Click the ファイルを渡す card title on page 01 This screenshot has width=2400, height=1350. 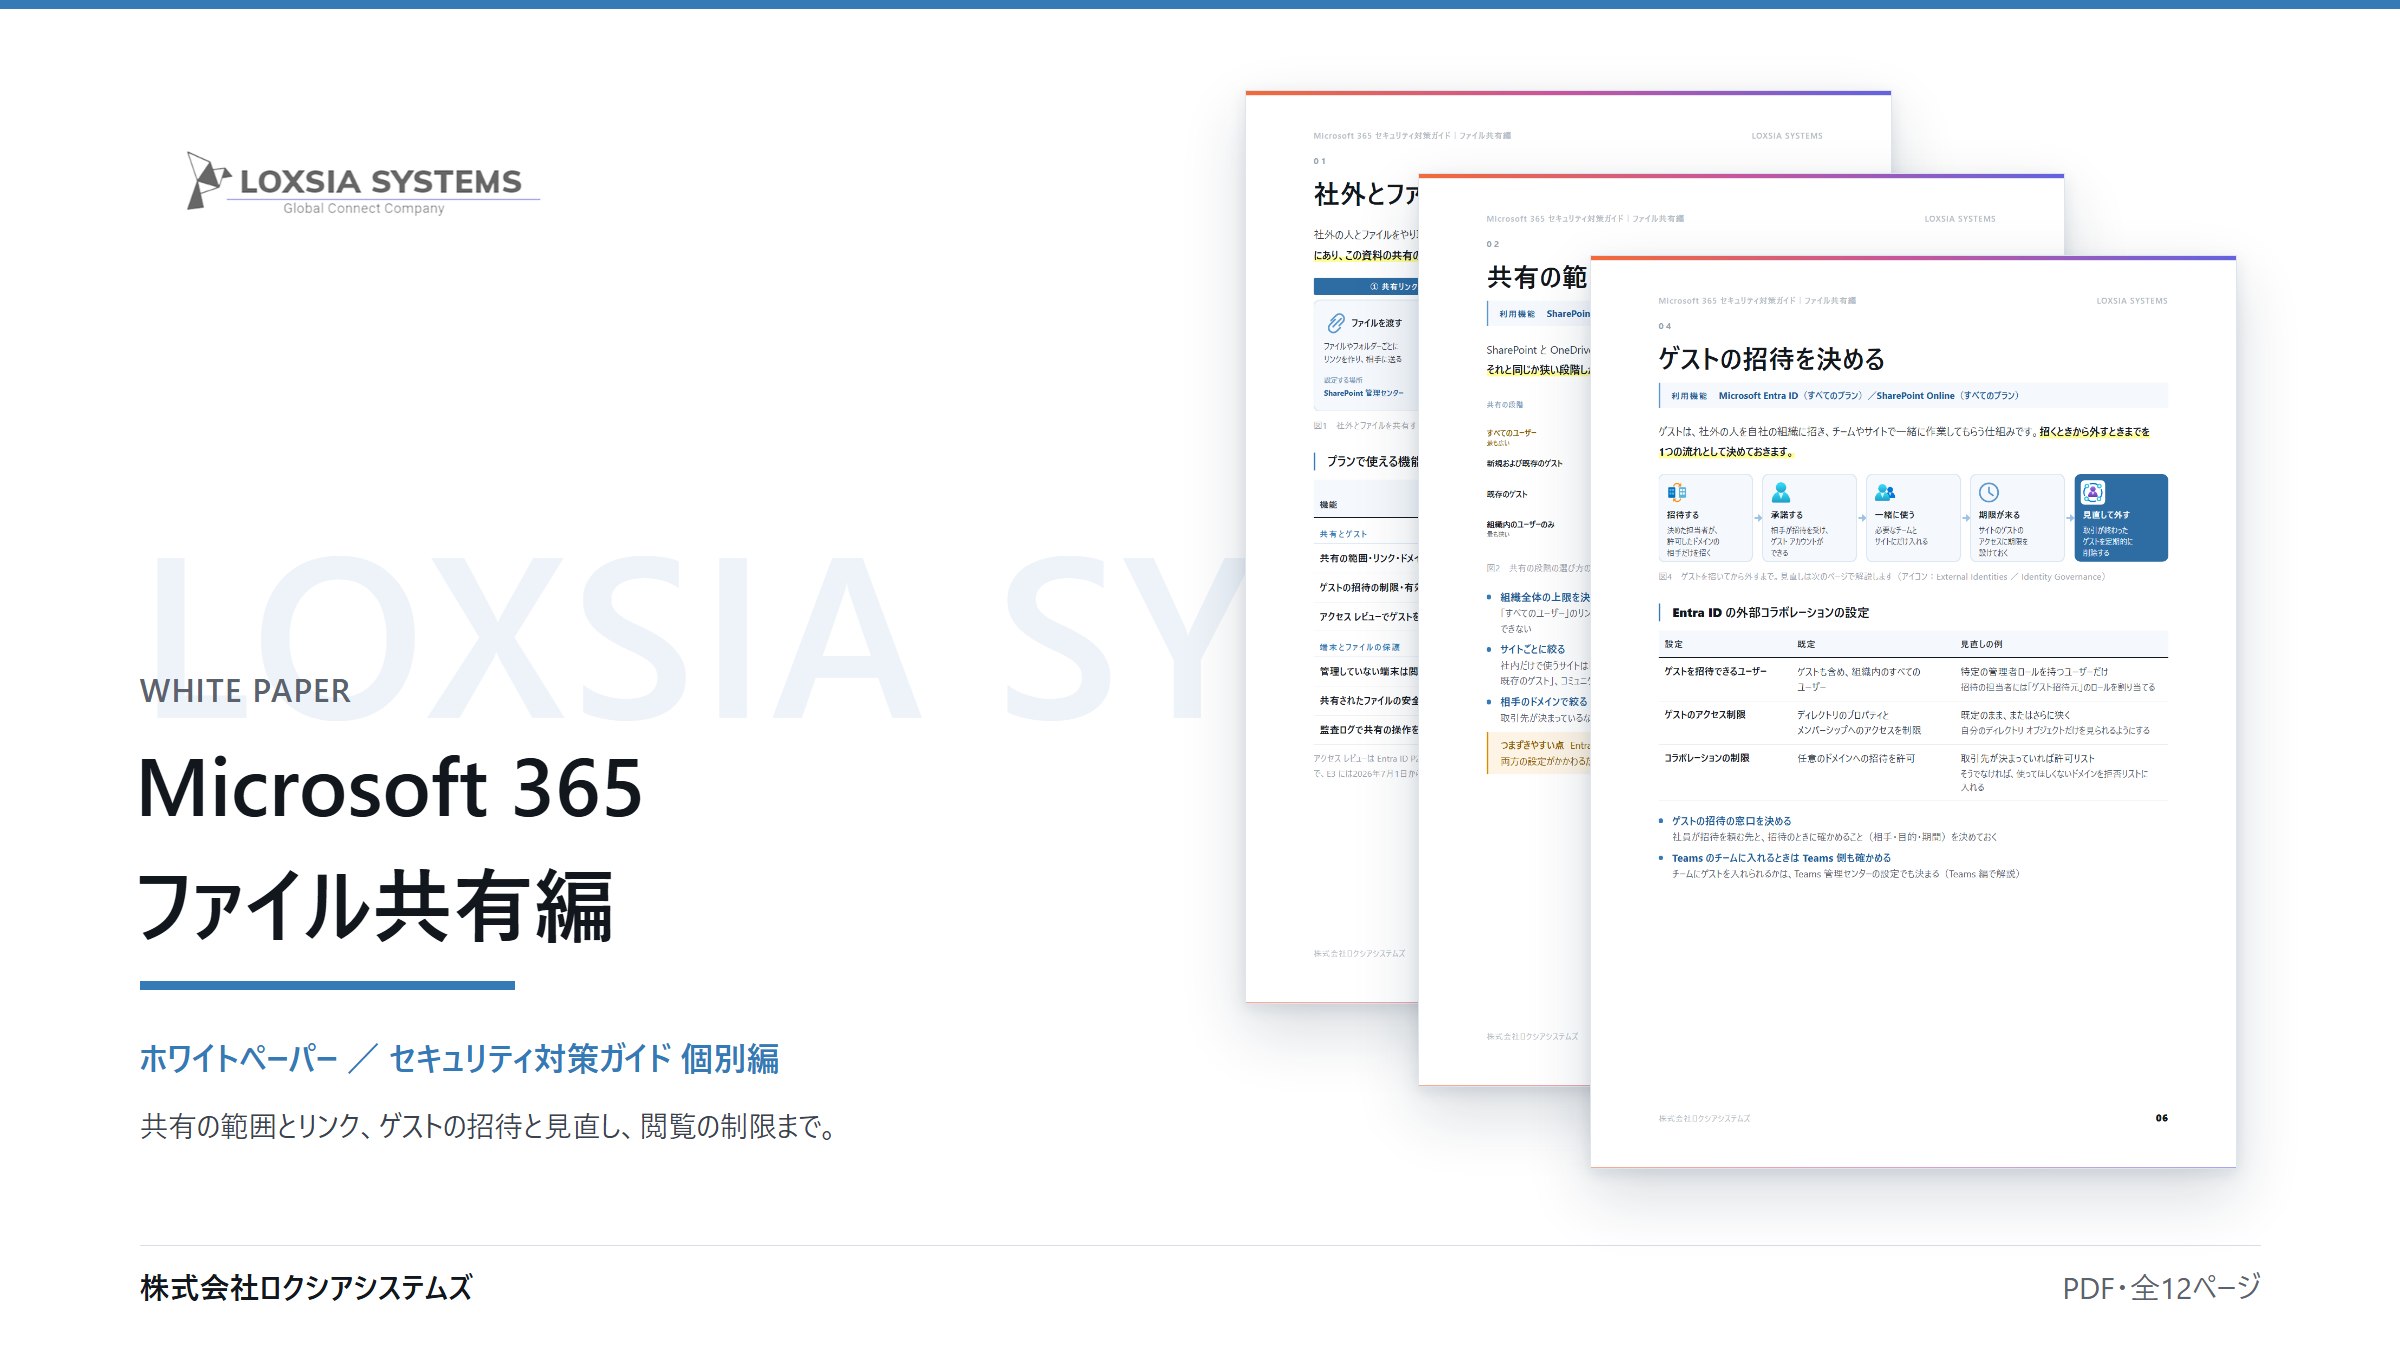(x=1376, y=323)
